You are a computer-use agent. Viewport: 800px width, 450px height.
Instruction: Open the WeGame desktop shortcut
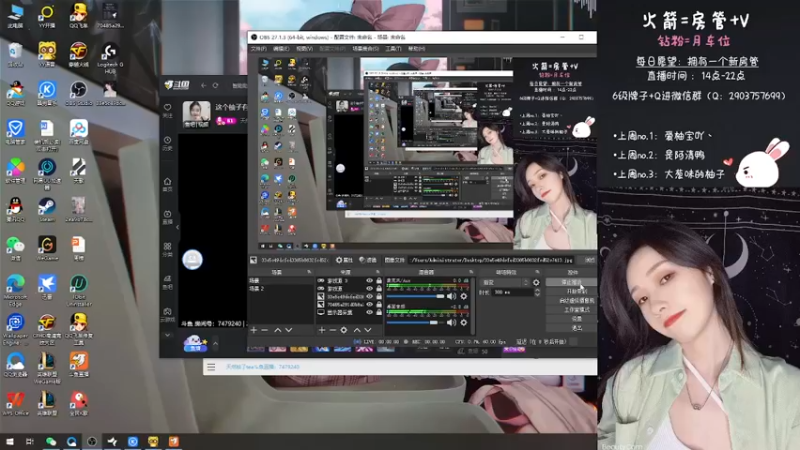pos(47,248)
